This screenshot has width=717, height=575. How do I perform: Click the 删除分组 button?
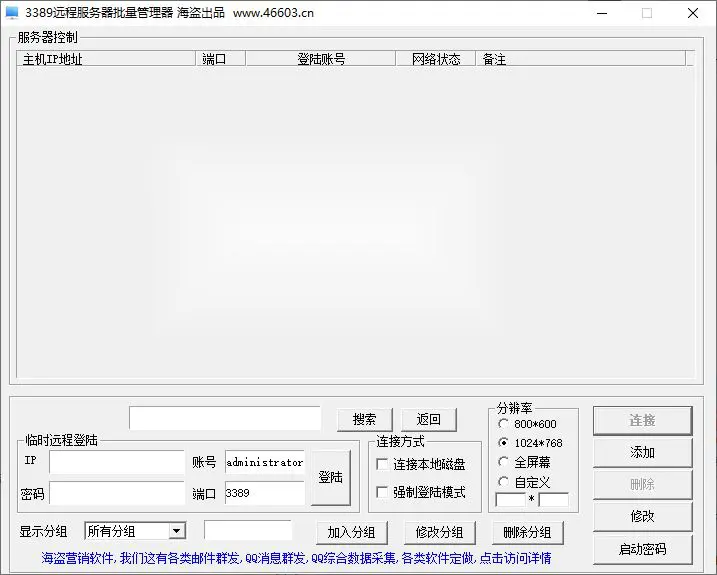(527, 532)
